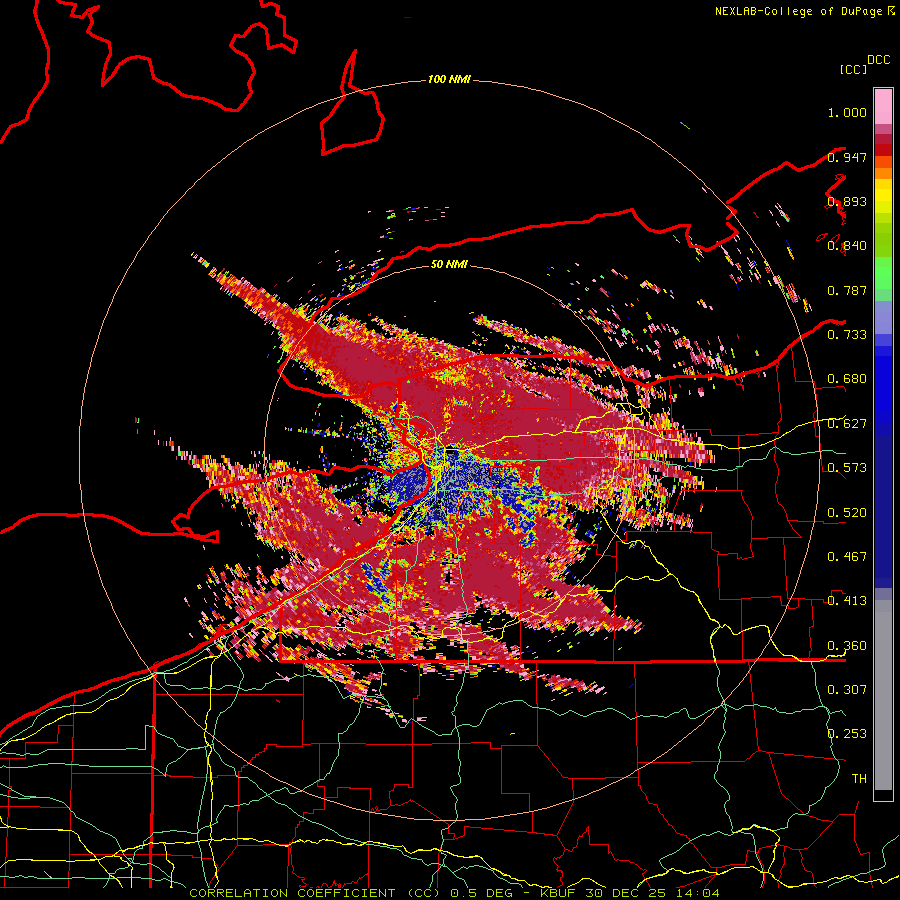Click the DCC label above color bar
The image size is (900, 900).
[x=879, y=60]
